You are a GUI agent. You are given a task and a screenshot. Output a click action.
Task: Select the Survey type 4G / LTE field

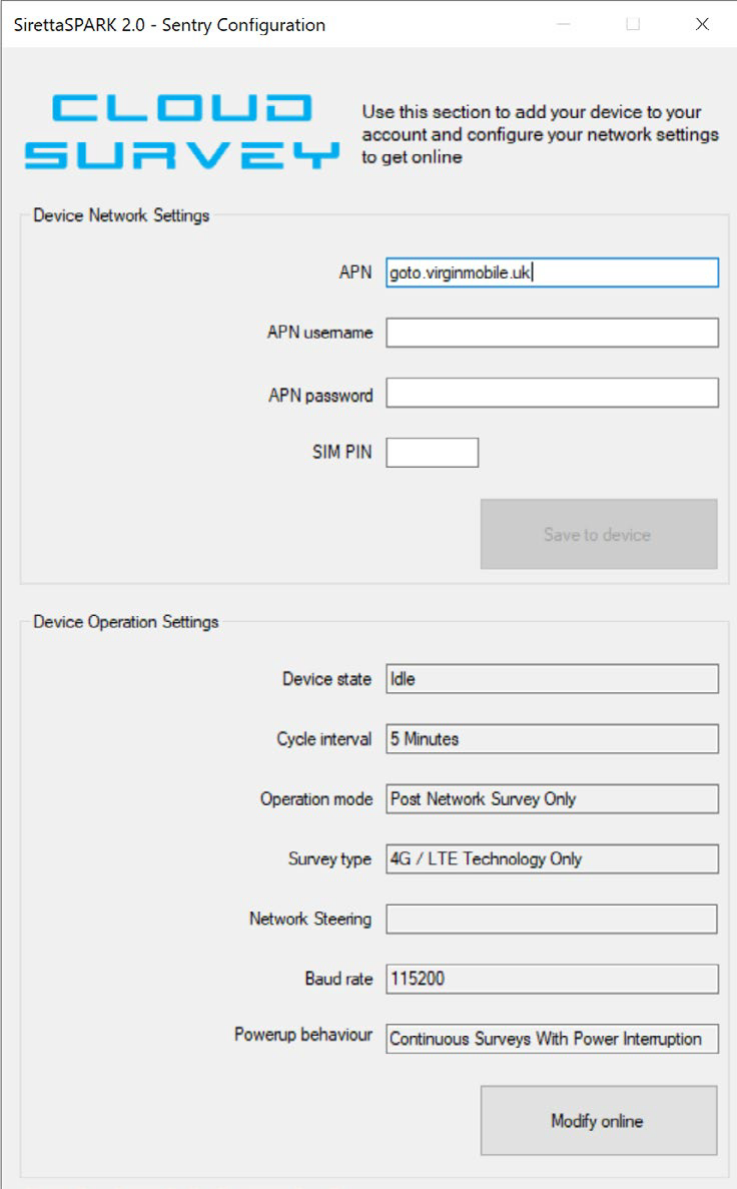552,859
